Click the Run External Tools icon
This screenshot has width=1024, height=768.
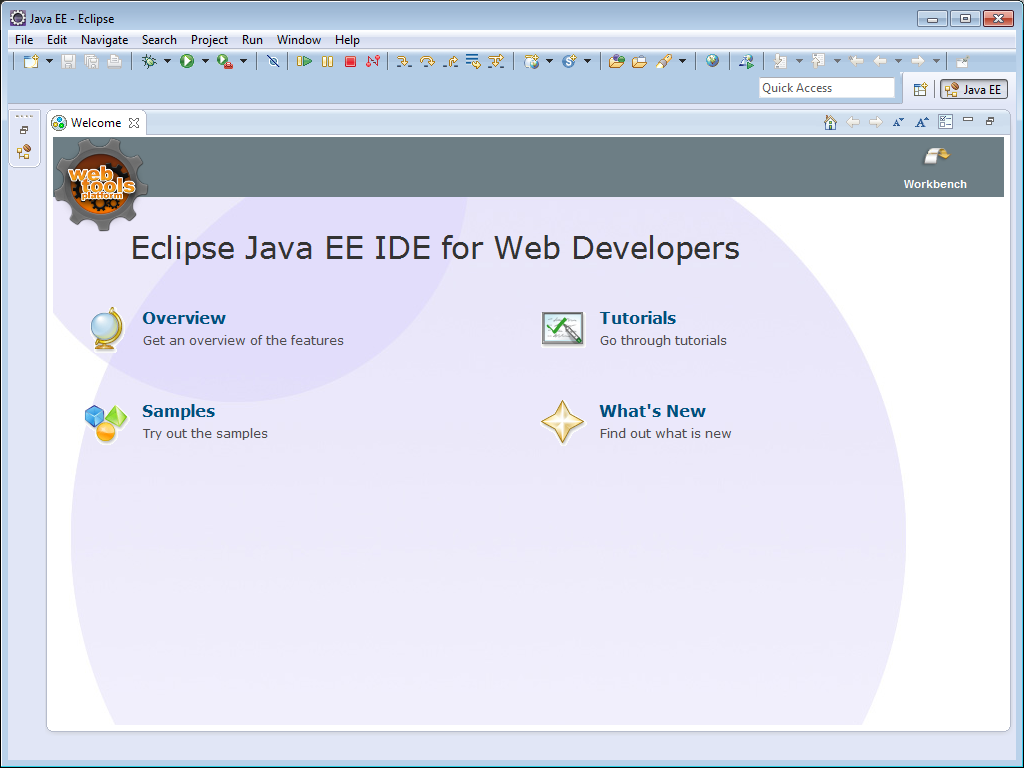point(225,61)
